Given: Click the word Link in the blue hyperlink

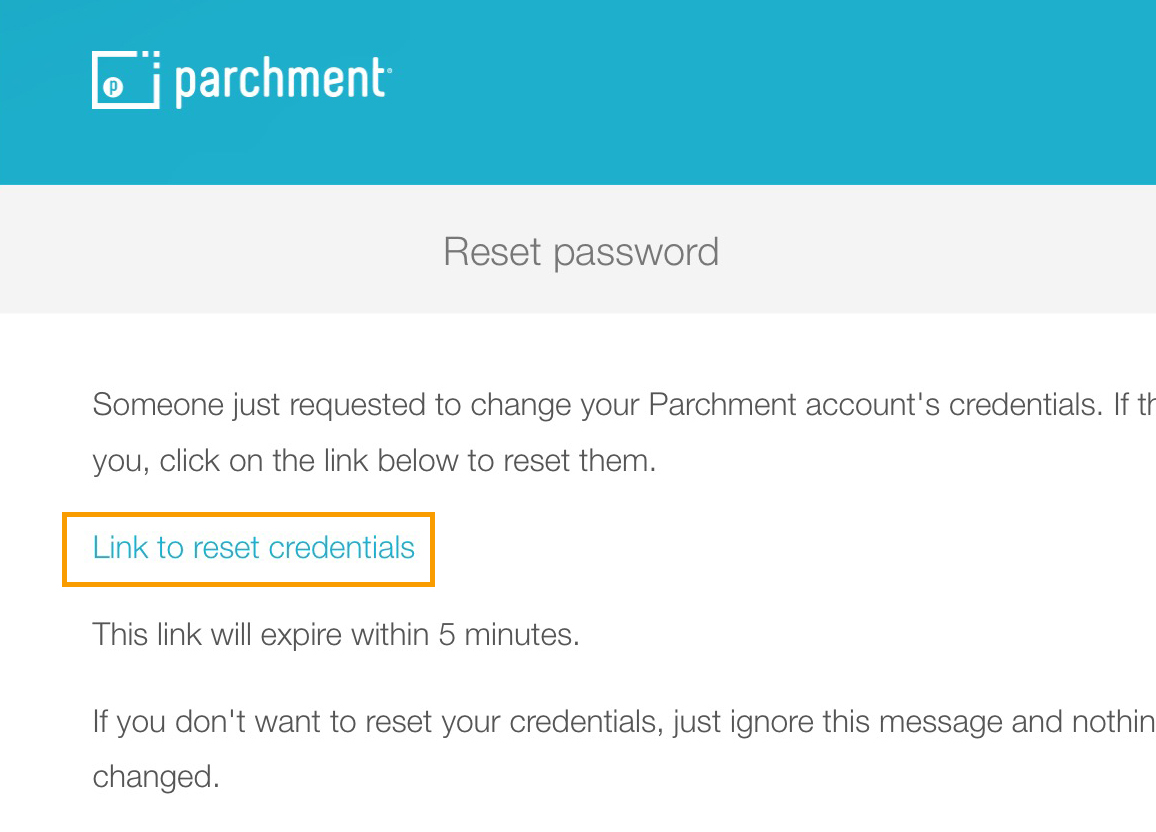Looking at the screenshot, I should [121, 548].
